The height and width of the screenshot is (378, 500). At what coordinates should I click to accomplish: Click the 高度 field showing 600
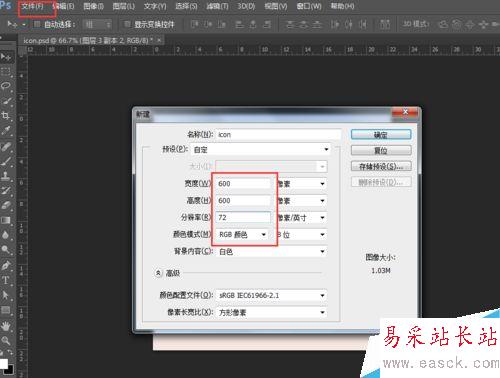point(243,201)
